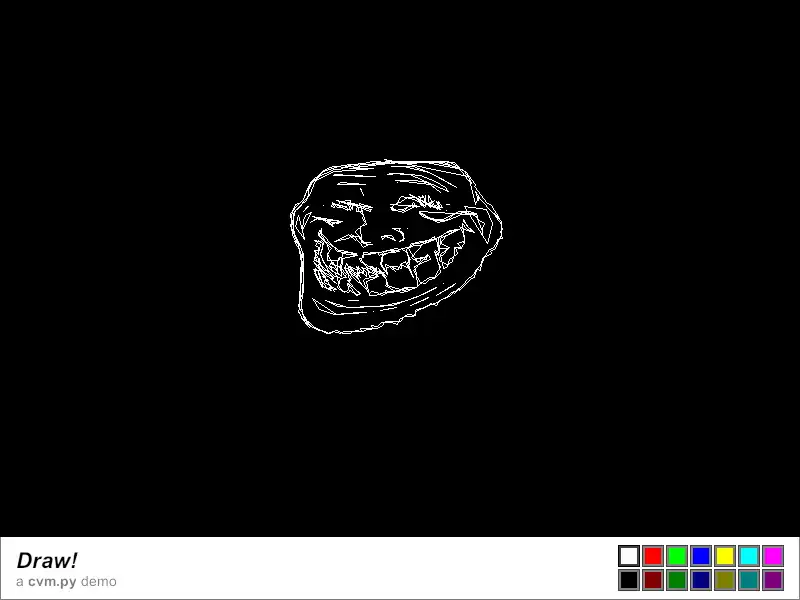Select the black color swatch
The image size is (800, 600).
629,580
